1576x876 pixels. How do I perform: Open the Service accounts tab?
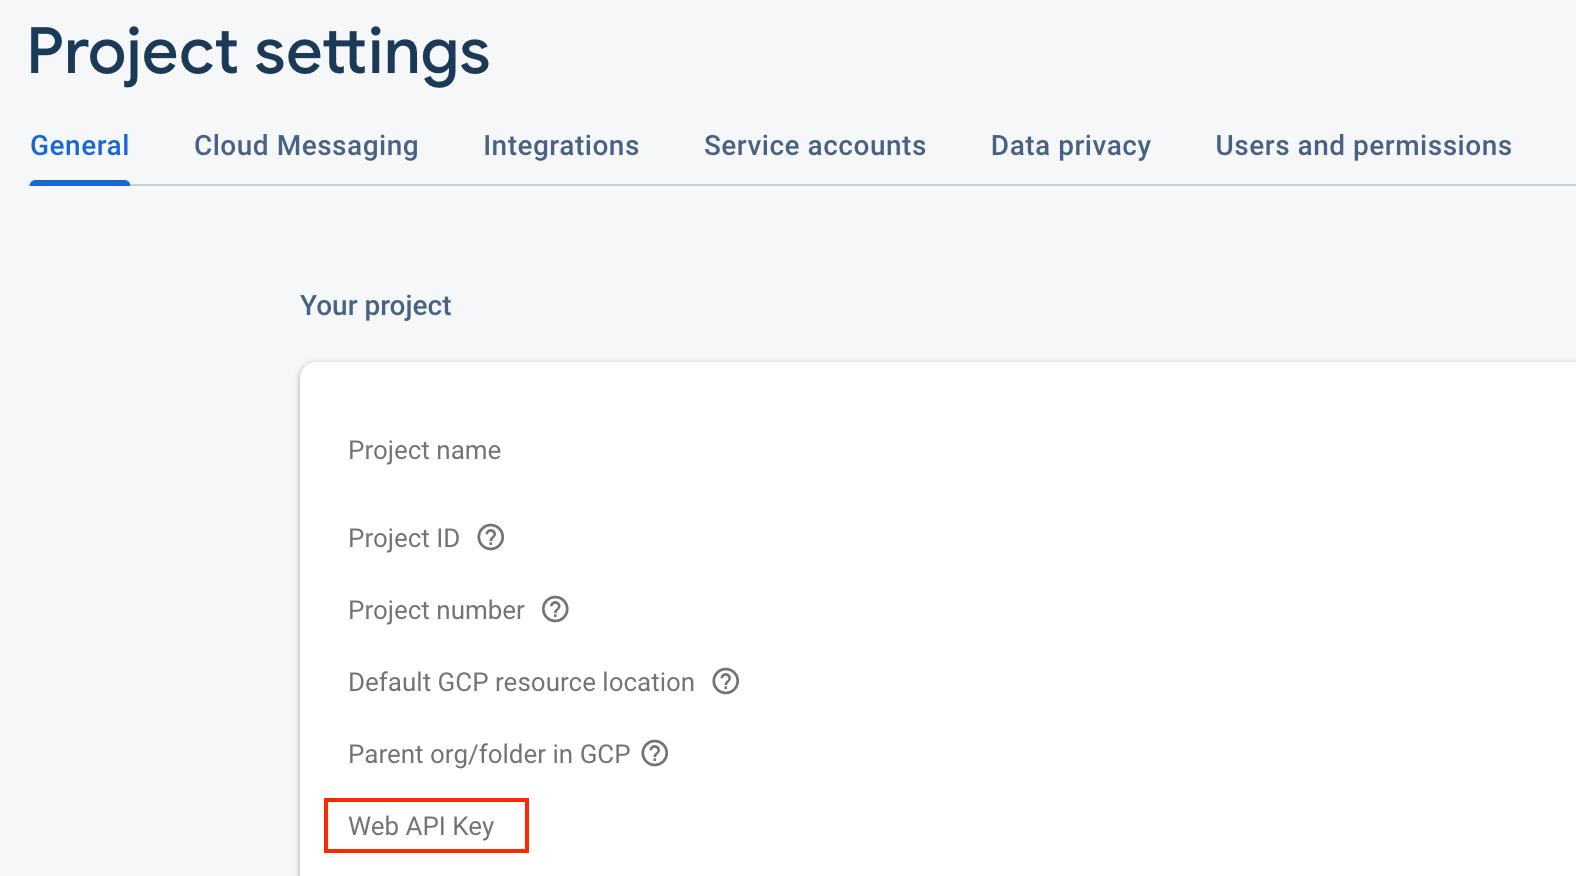(815, 146)
